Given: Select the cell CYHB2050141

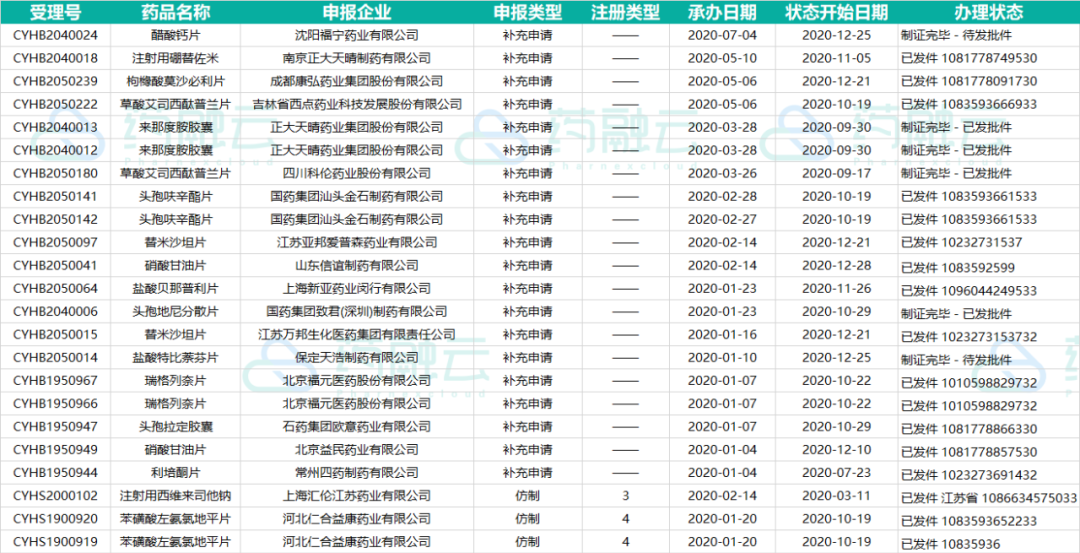Looking at the screenshot, I should 56,196.
